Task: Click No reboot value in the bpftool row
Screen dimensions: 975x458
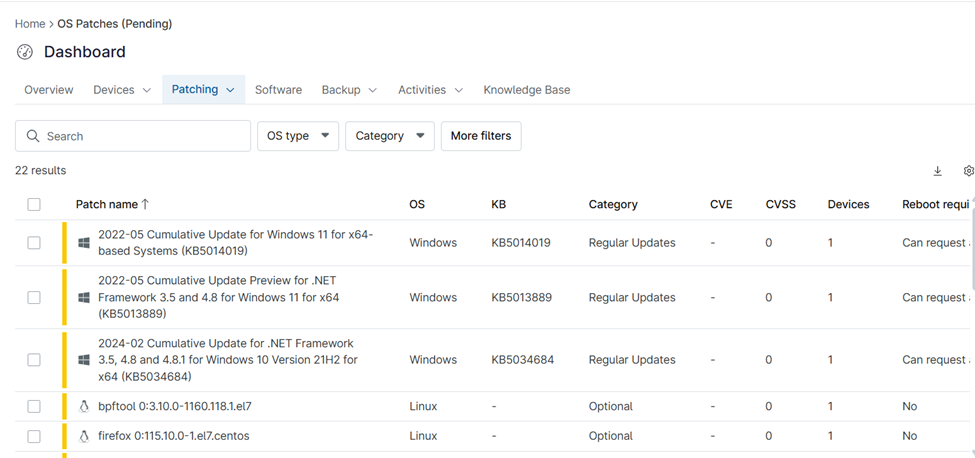Action: pyautogui.click(x=910, y=406)
